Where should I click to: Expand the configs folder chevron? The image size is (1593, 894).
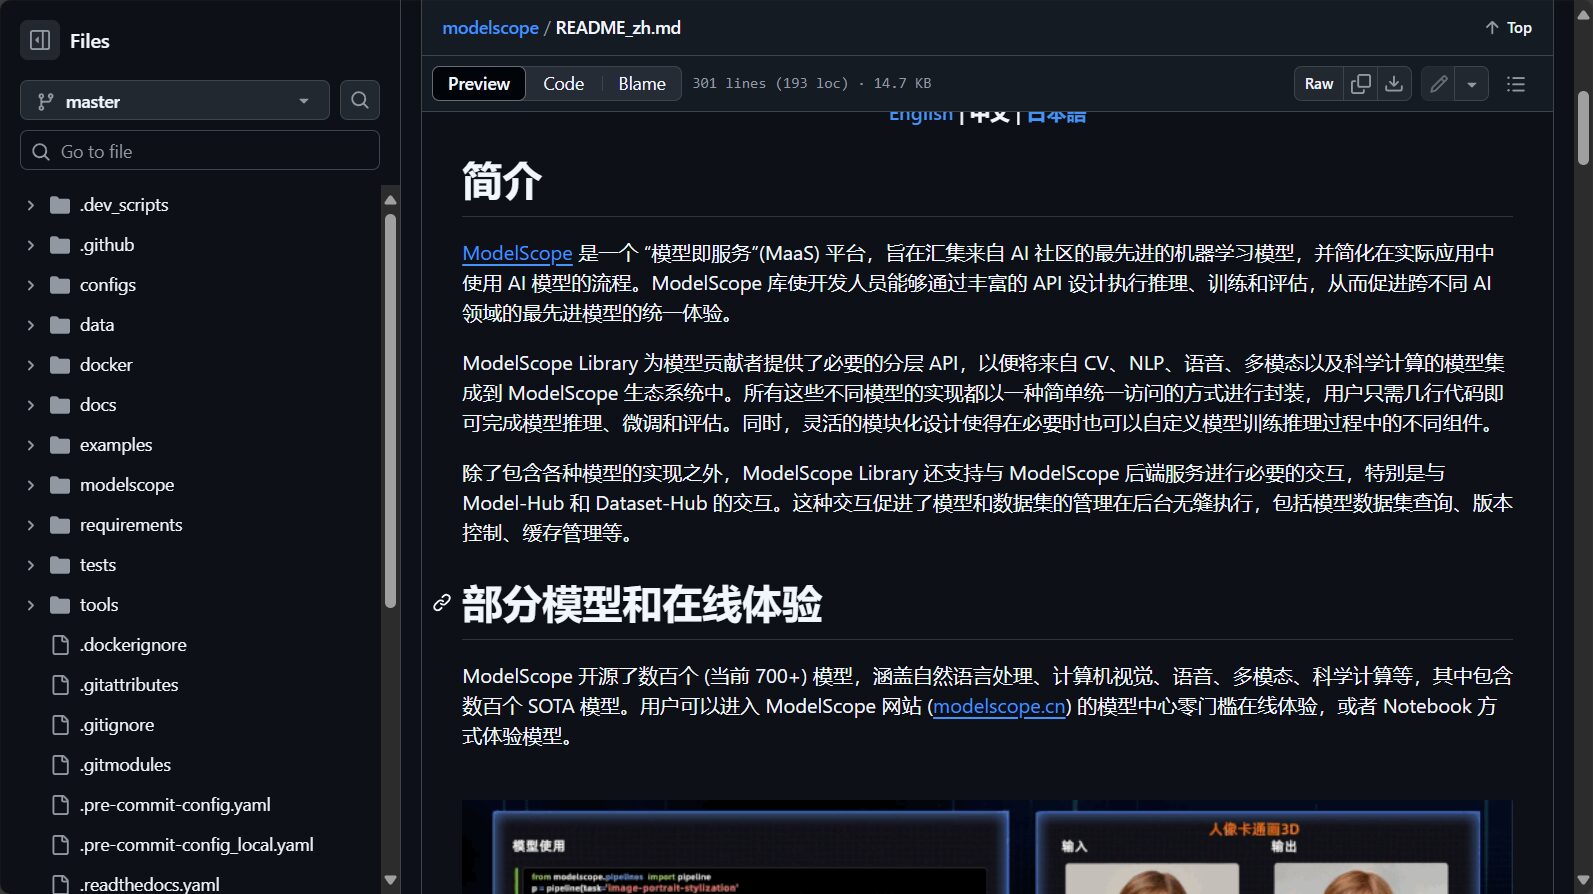[x=30, y=285]
